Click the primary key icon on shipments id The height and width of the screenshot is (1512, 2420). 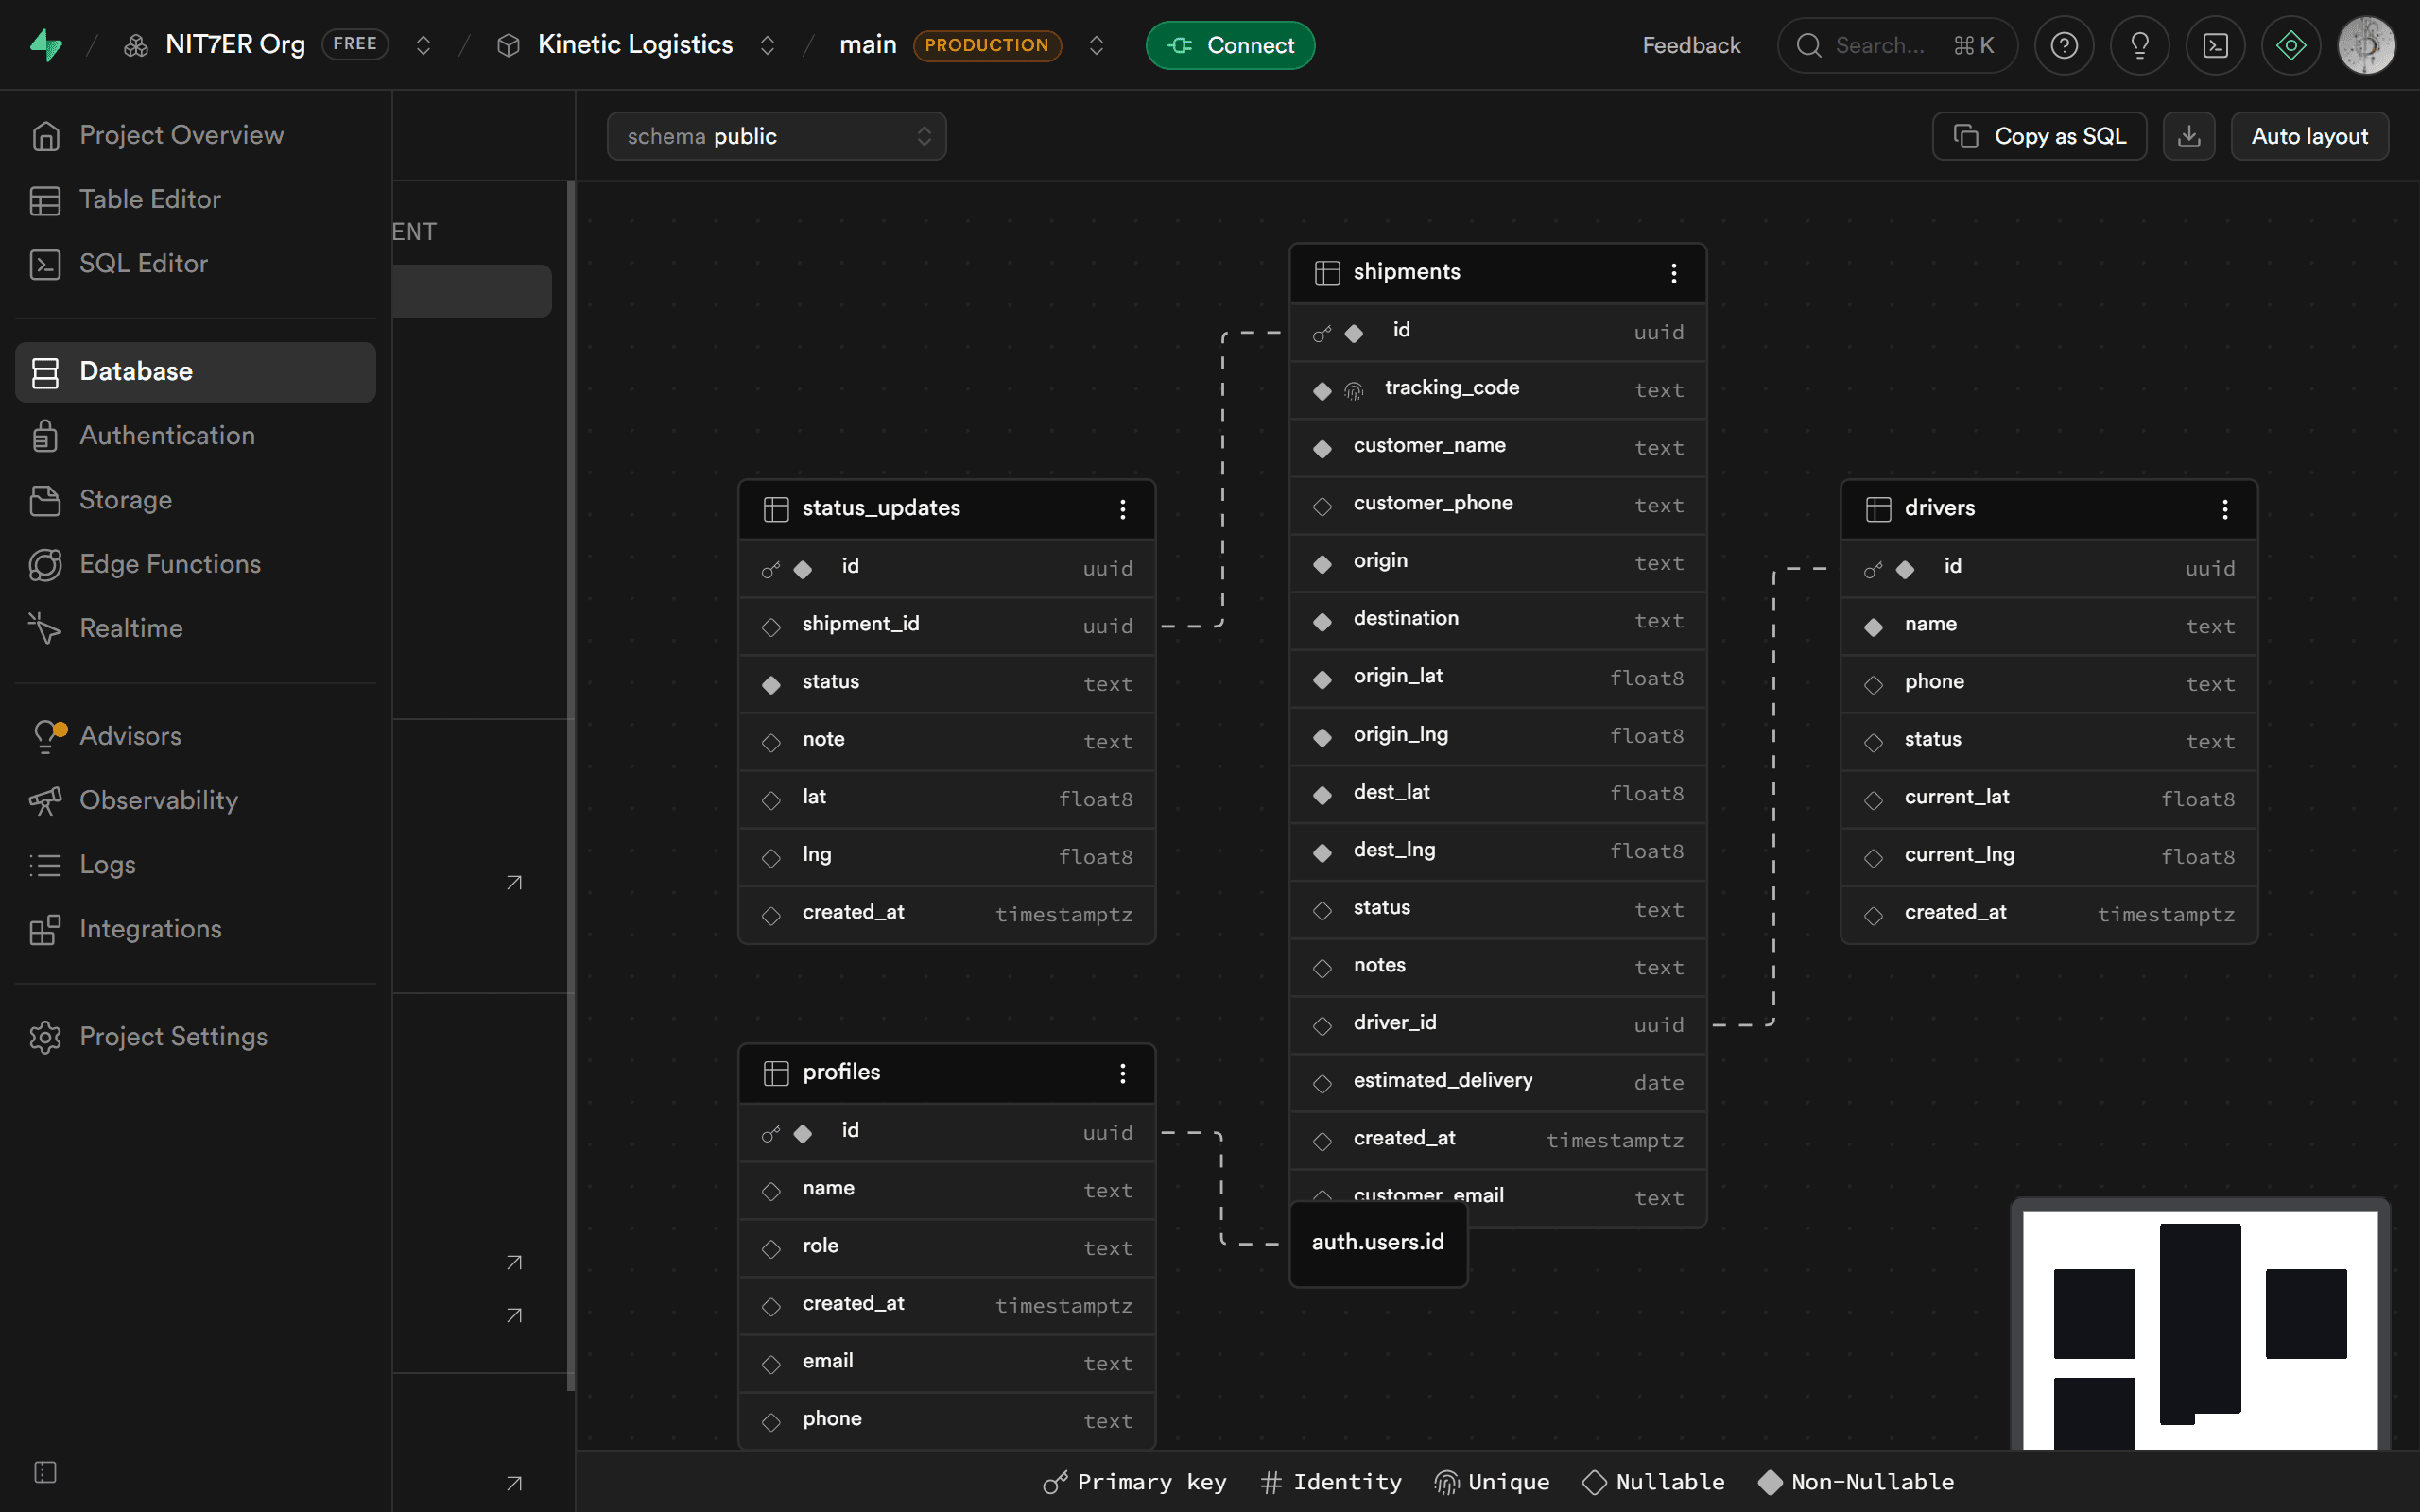coord(1322,333)
